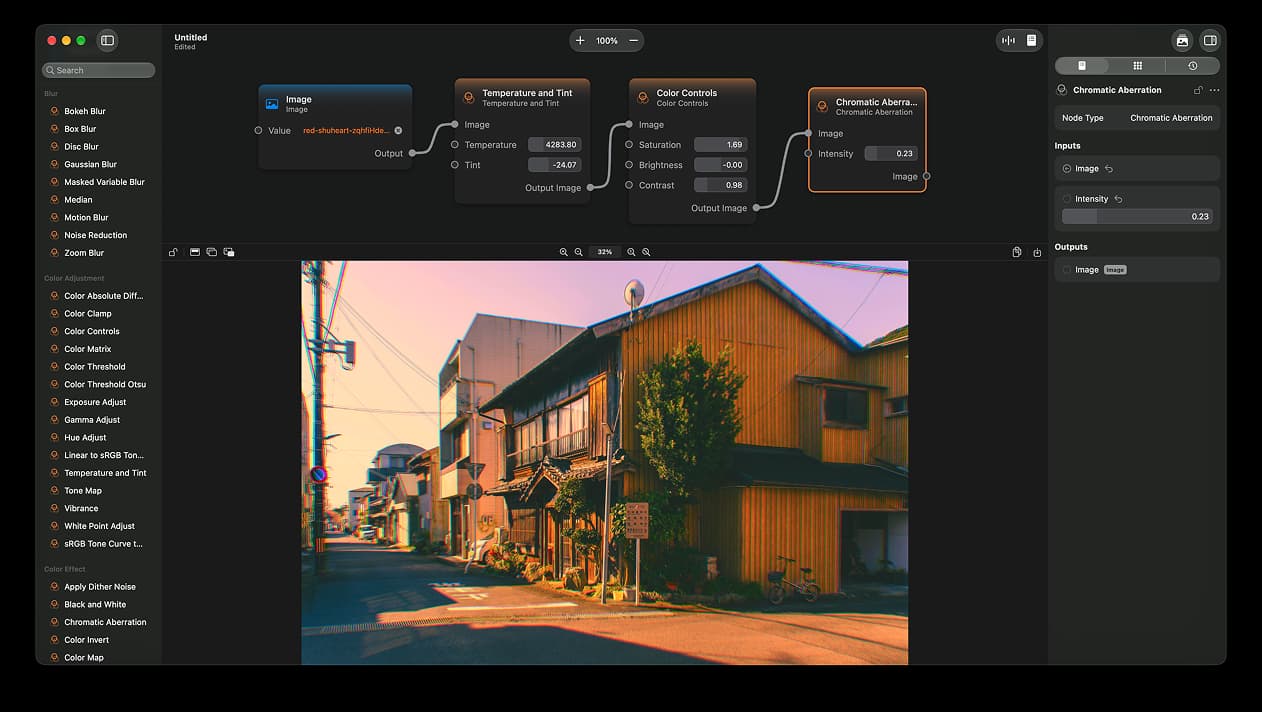Click the Hue Adjust filter icon

[x=55, y=438]
